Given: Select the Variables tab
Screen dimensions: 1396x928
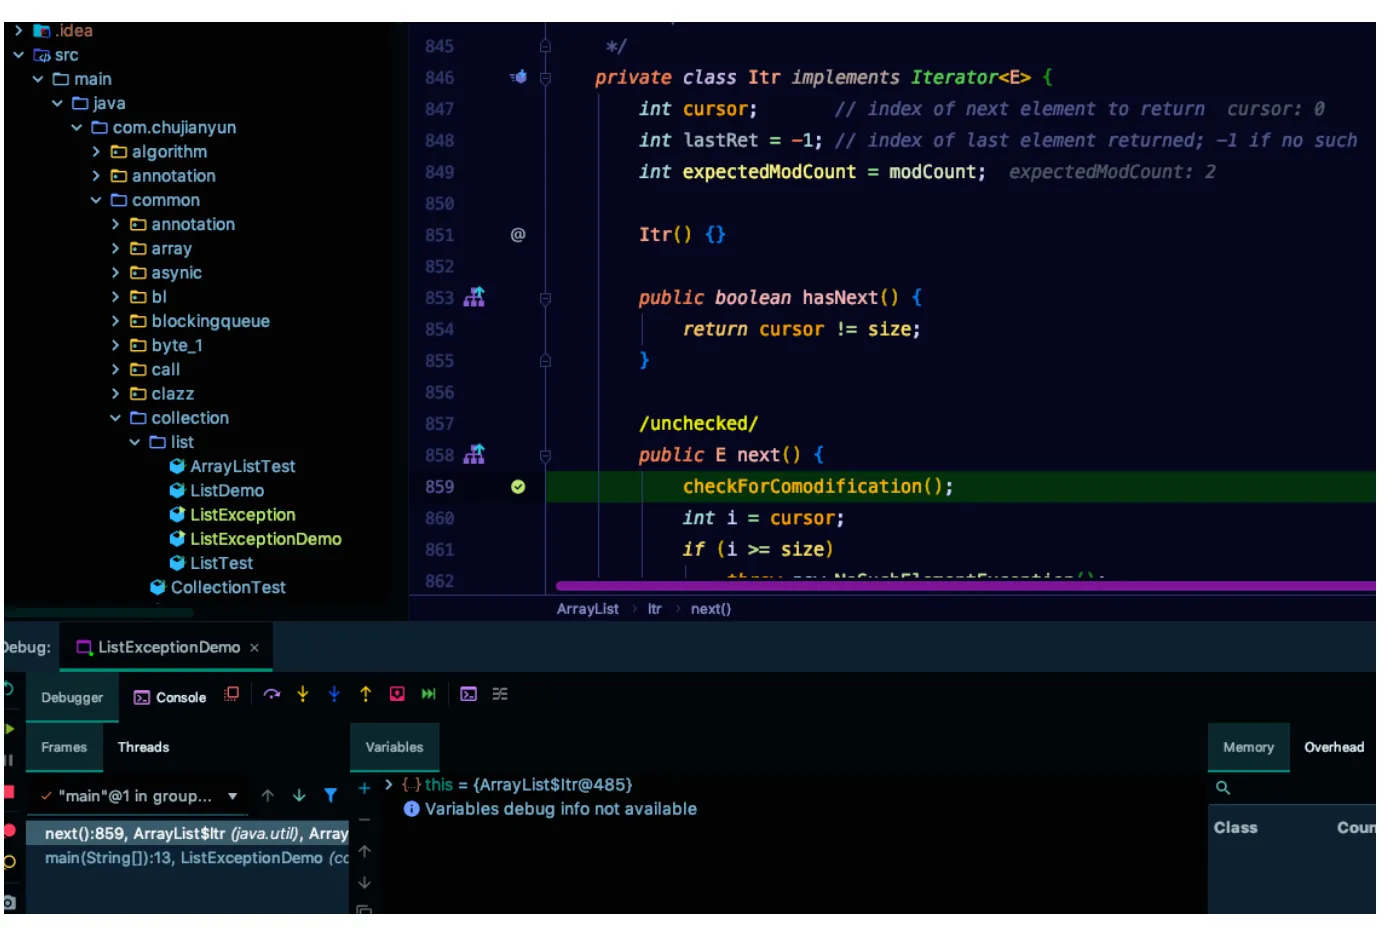Looking at the screenshot, I should (394, 747).
